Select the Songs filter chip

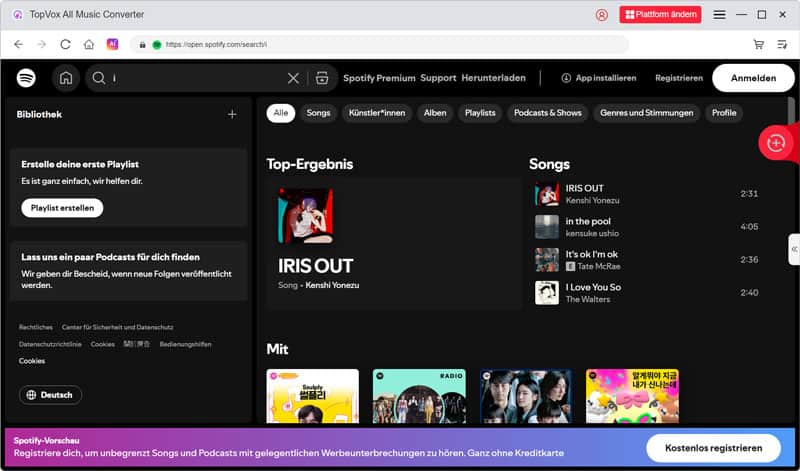318,113
